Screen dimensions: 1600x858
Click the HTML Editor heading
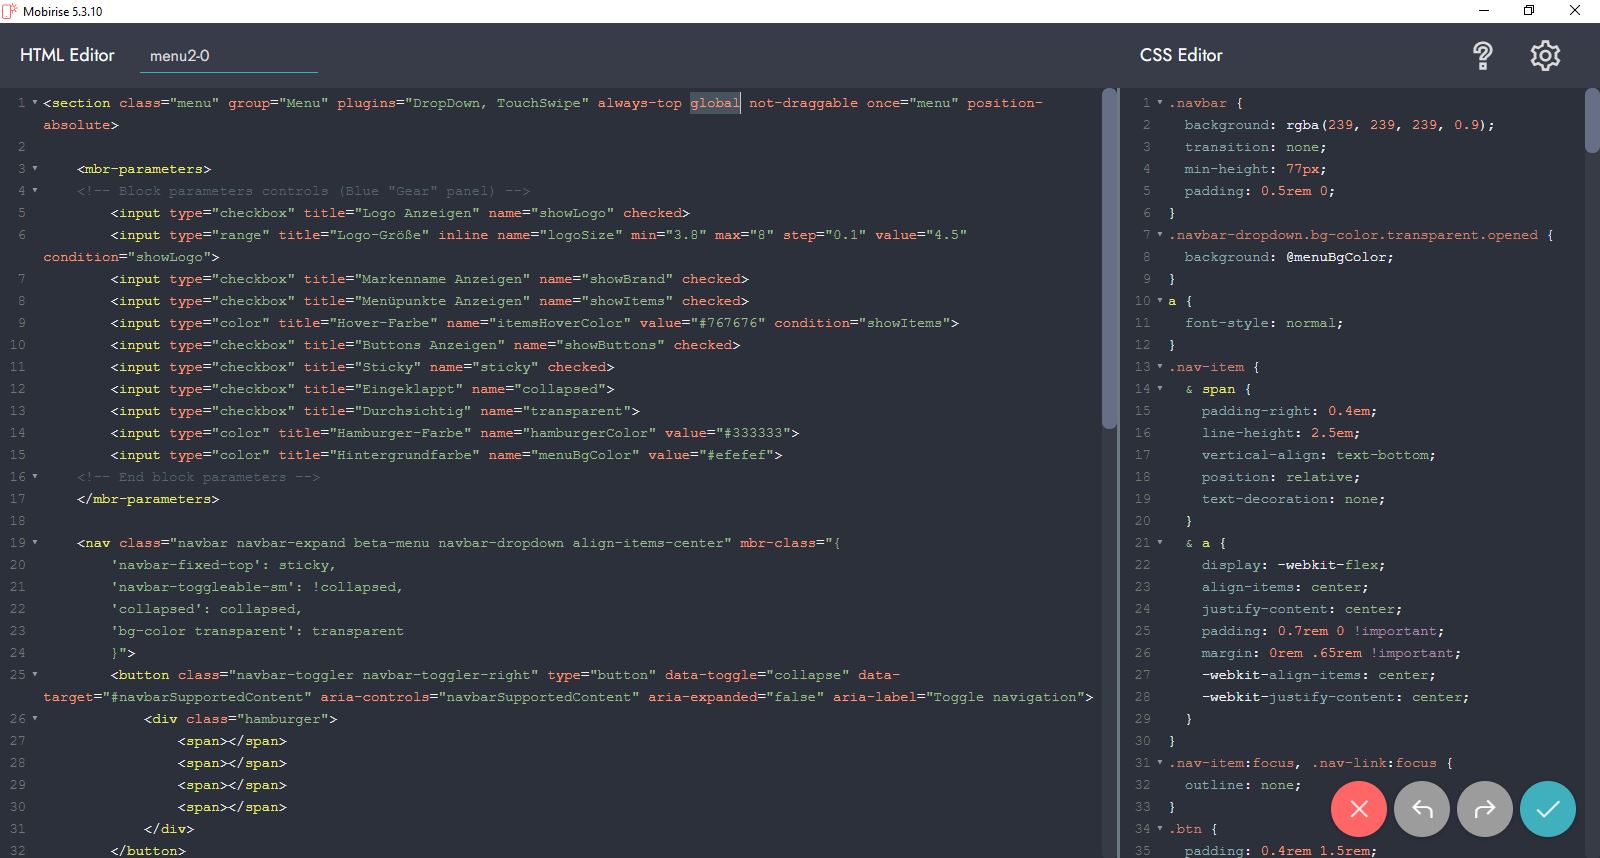[x=67, y=55]
